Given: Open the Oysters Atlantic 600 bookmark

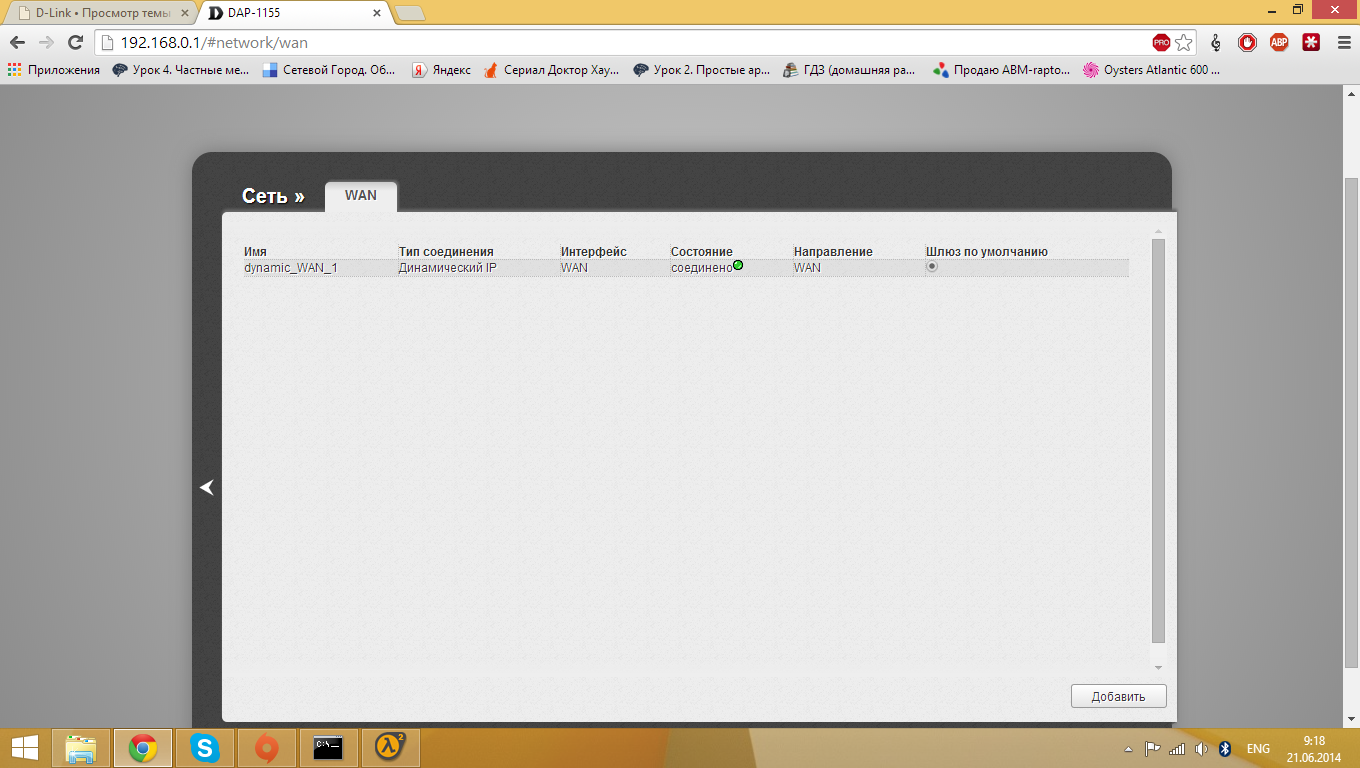Looking at the screenshot, I should tap(1152, 70).
